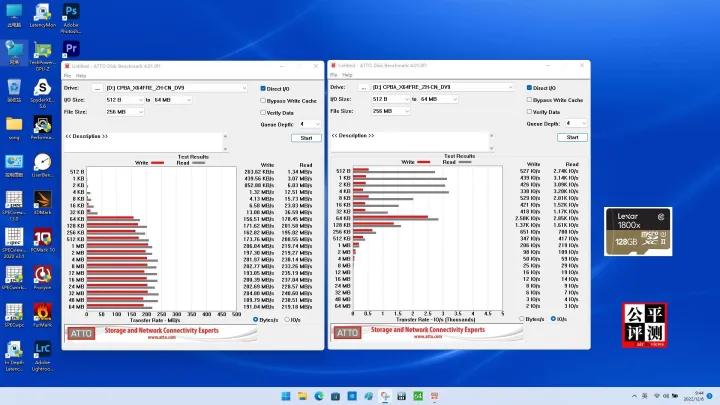The height and width of the screenshot is (405, 720).
Task: Open the PerformanceTest desktop icon
Action: point(42,128)
